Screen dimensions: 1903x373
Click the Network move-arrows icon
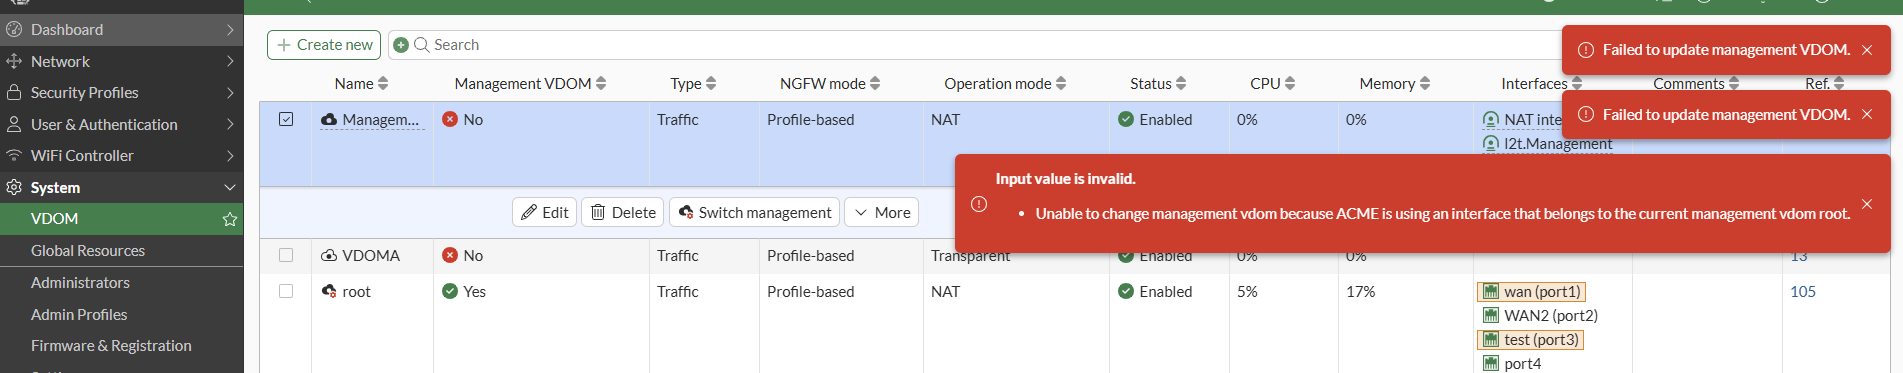coord(14,61)
